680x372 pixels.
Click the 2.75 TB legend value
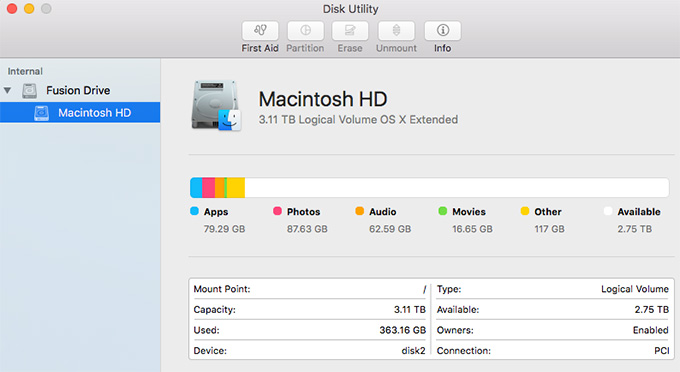pyautogui.click(x=634, y=229)
